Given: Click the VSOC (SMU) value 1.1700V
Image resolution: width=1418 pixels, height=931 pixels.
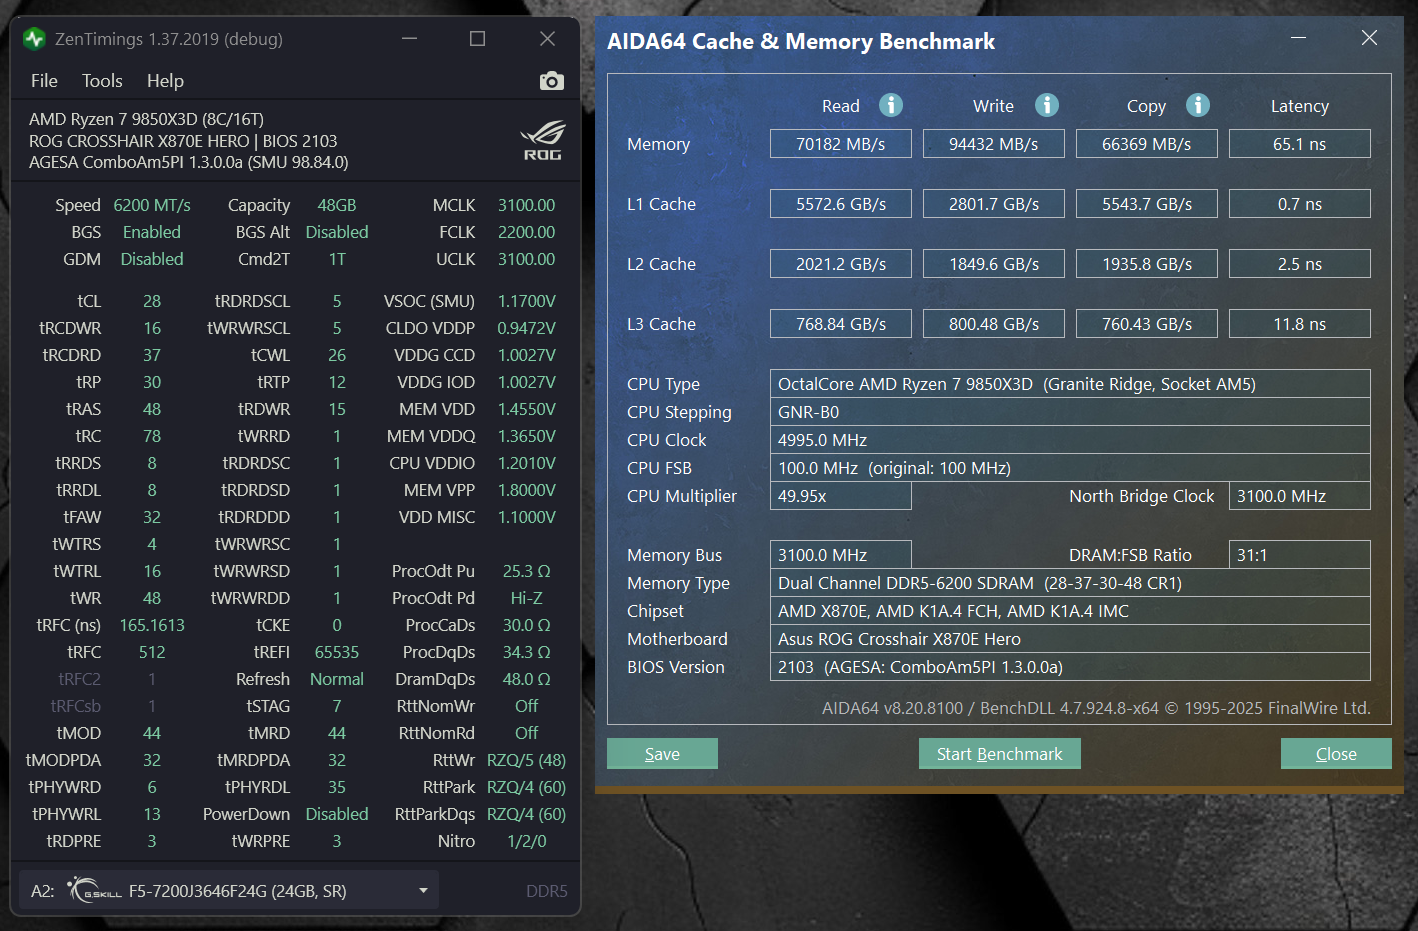Looking at the screenshot, I should point(527,301).
